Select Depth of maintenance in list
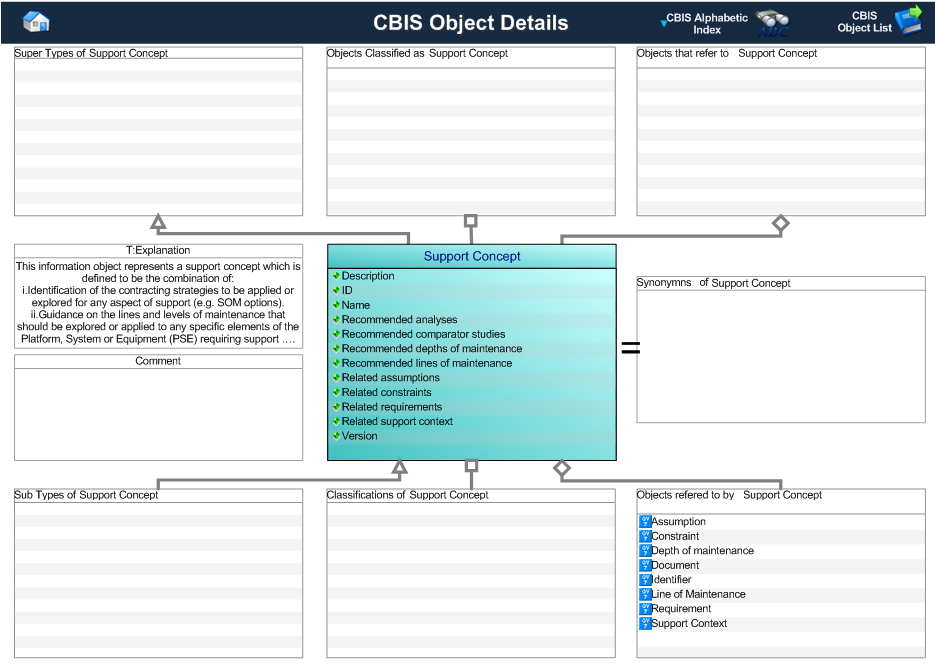The width and height of the screenshot is (935, 666). 702,550
